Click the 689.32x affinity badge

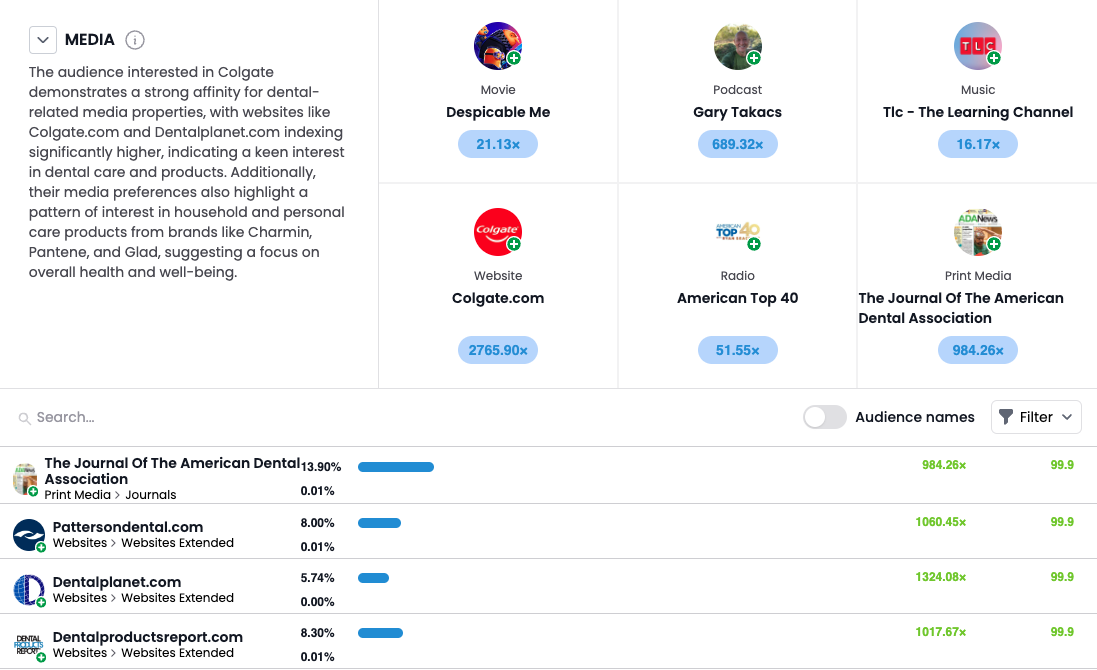tap(738, 145)
